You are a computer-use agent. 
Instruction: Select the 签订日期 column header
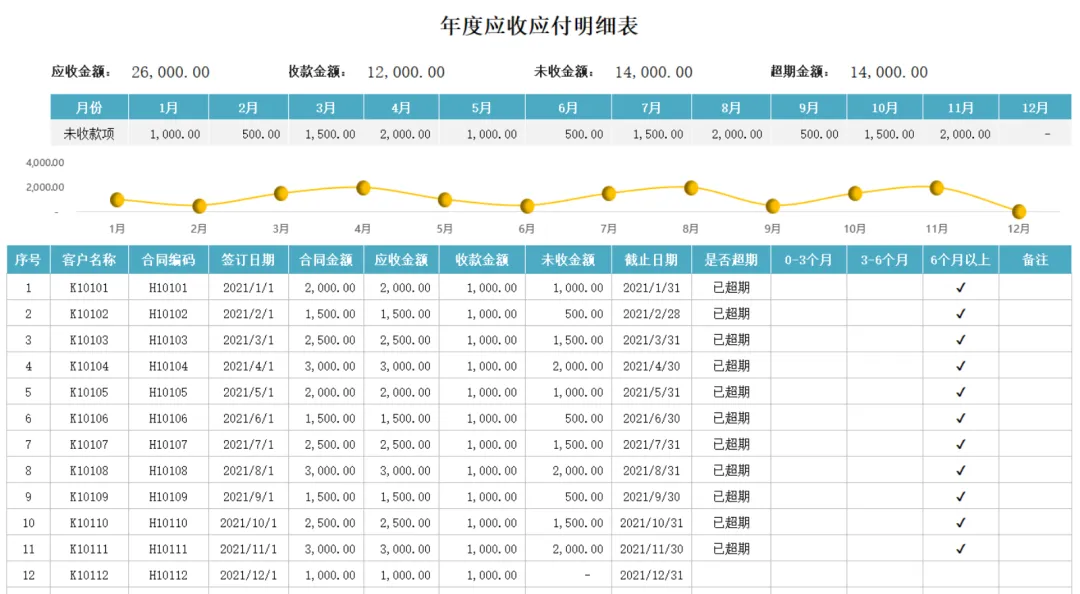point(248,260)
